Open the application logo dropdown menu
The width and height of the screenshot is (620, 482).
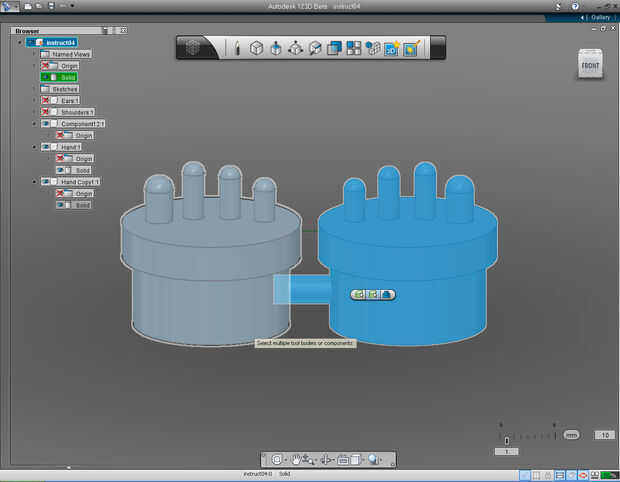[9, 6]
